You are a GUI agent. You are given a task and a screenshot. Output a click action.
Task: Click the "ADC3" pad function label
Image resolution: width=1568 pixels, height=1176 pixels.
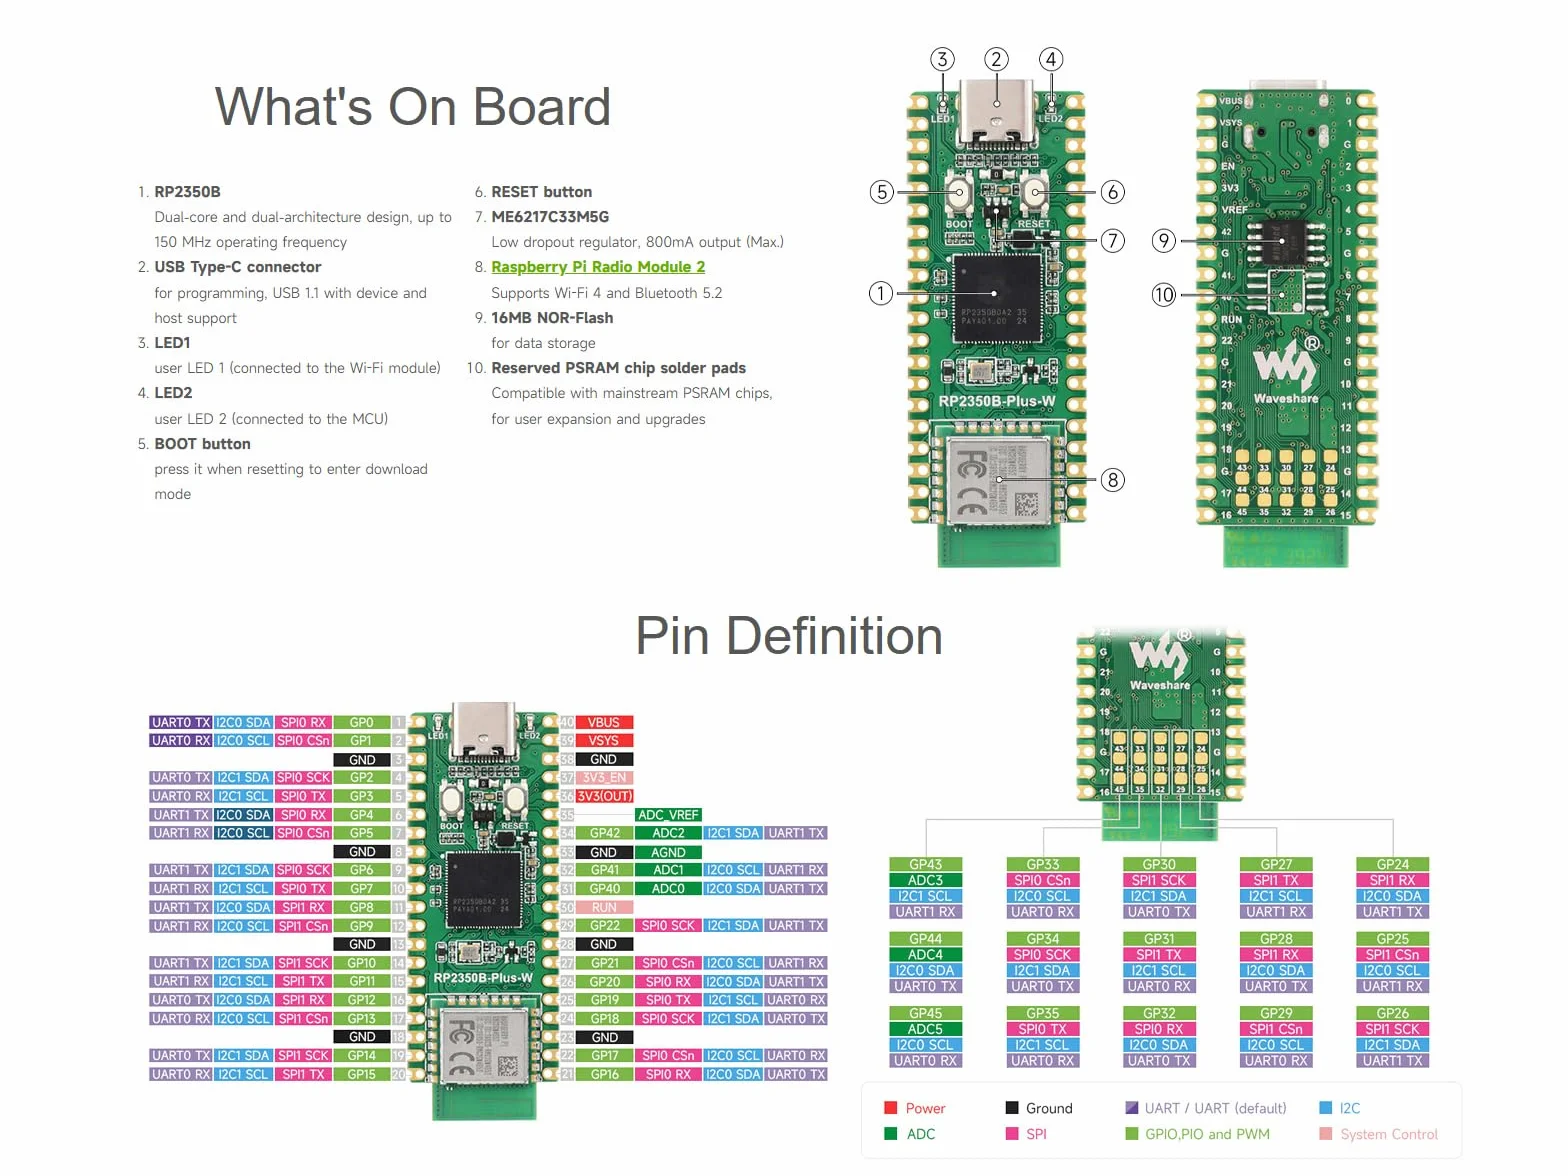click(926, 880)
